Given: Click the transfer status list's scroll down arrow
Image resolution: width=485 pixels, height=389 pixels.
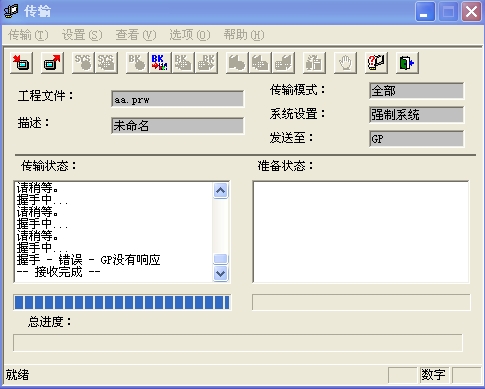Looking at the screenshot, I should click(221, 273).
